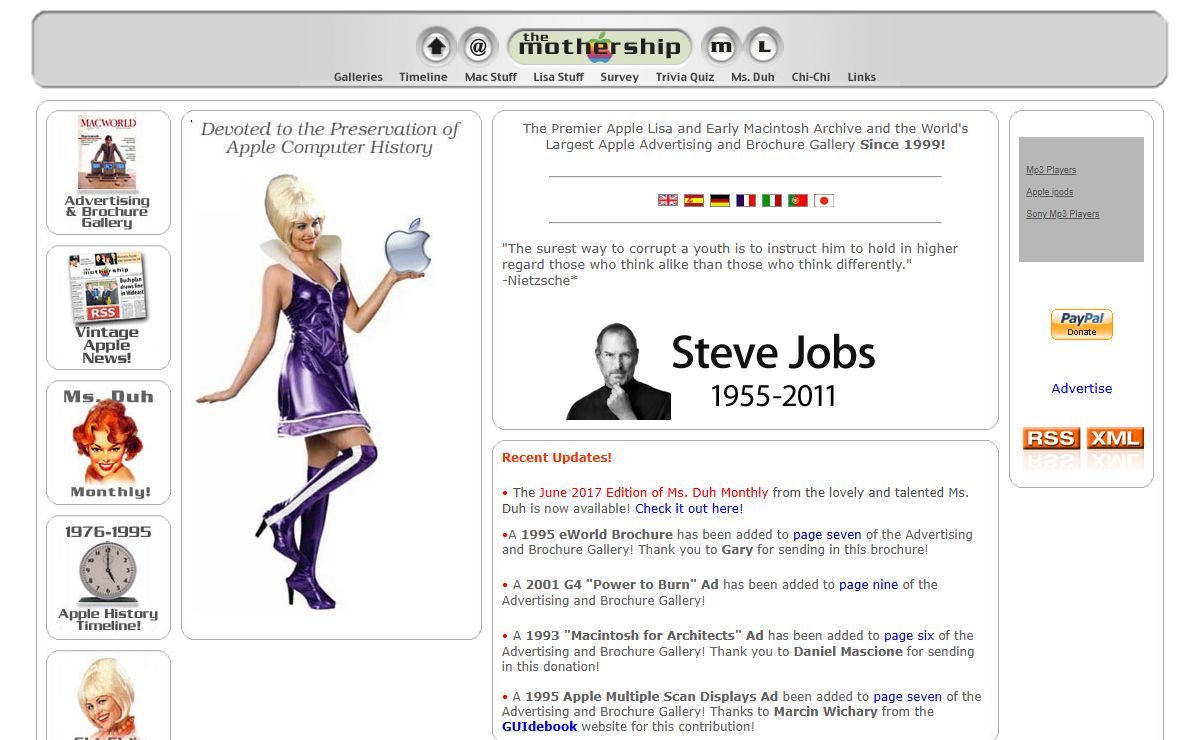Viewport: 1200px width, 740px height.
Task: Click the "-Nietzsche*" attribution text
Action: click(x=540, y=280)
